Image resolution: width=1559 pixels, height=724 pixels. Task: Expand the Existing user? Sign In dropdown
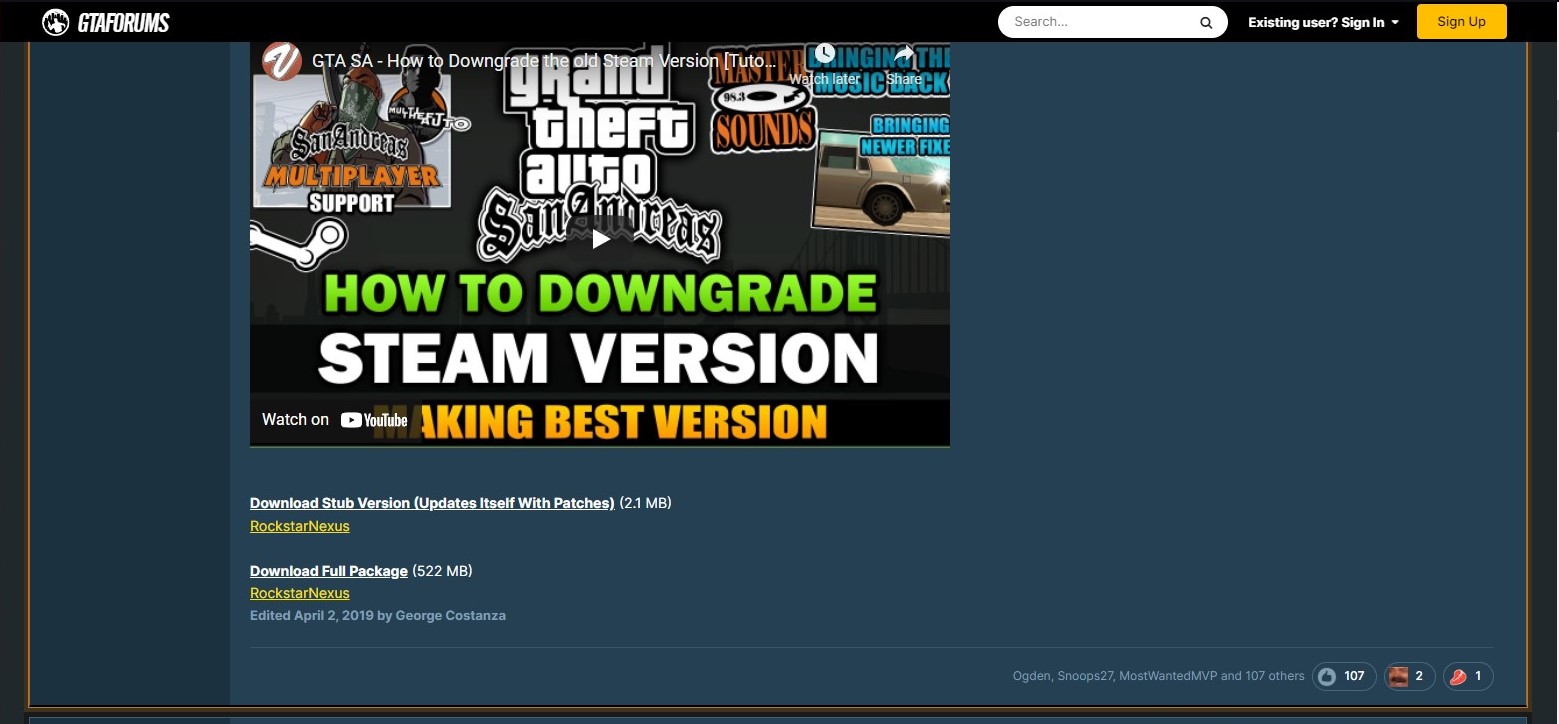pyautogui.click(x=1323, y=22)
